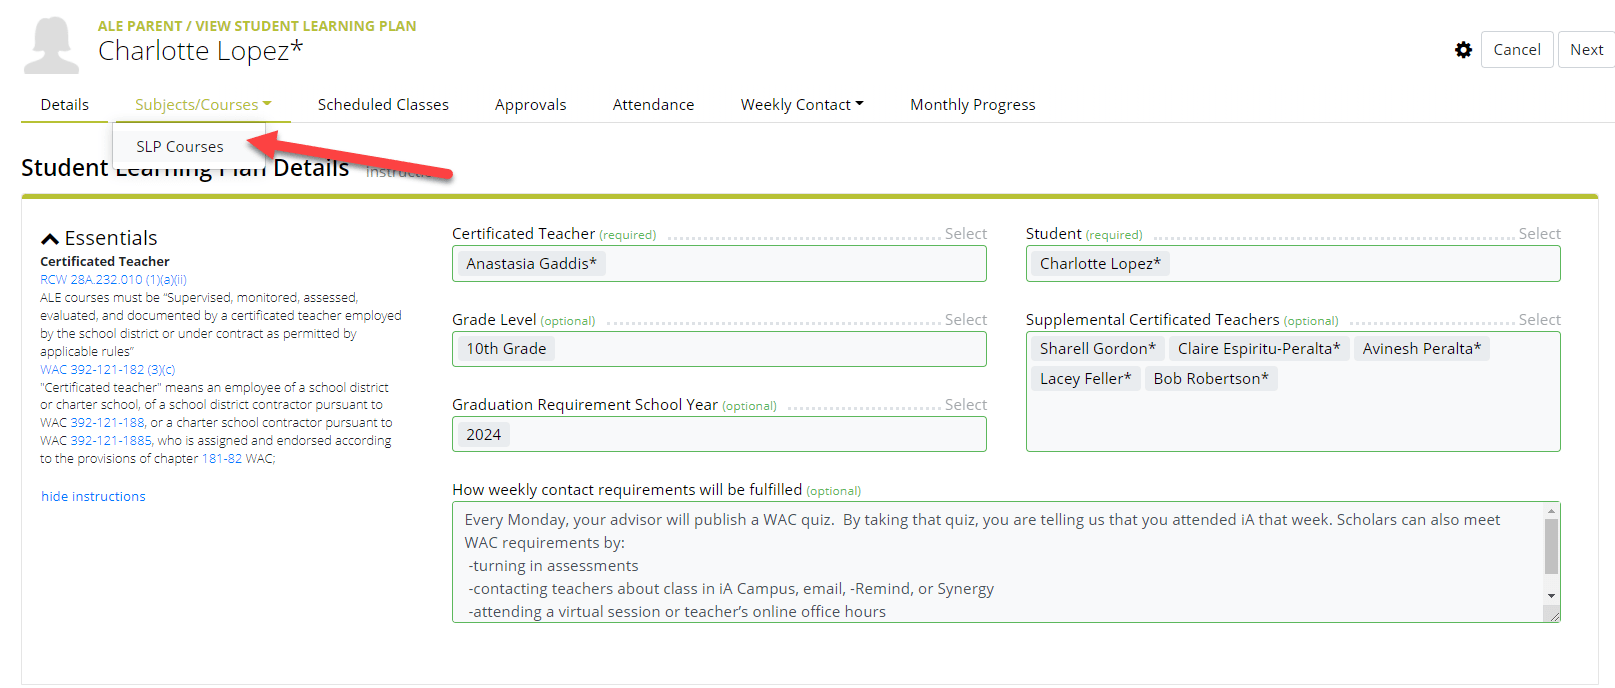Expand the Weekly Contact dropdown
The width and height of the screenshot is (1615, 688).
[x=801, y=103]
